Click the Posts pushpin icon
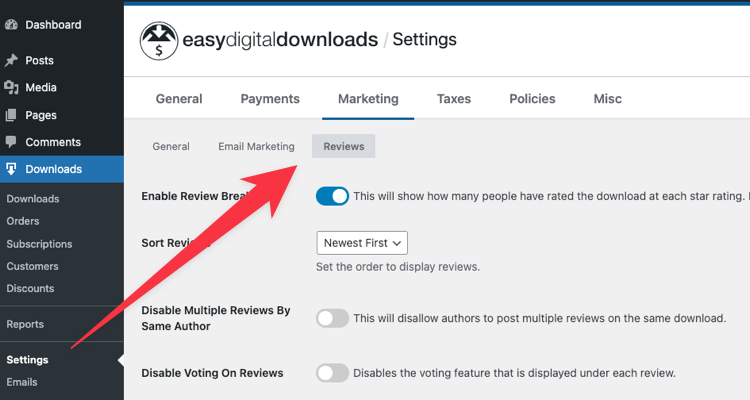The width and height of the screenshot is (750, 400). pyautogui.click(x=11, y=60)
